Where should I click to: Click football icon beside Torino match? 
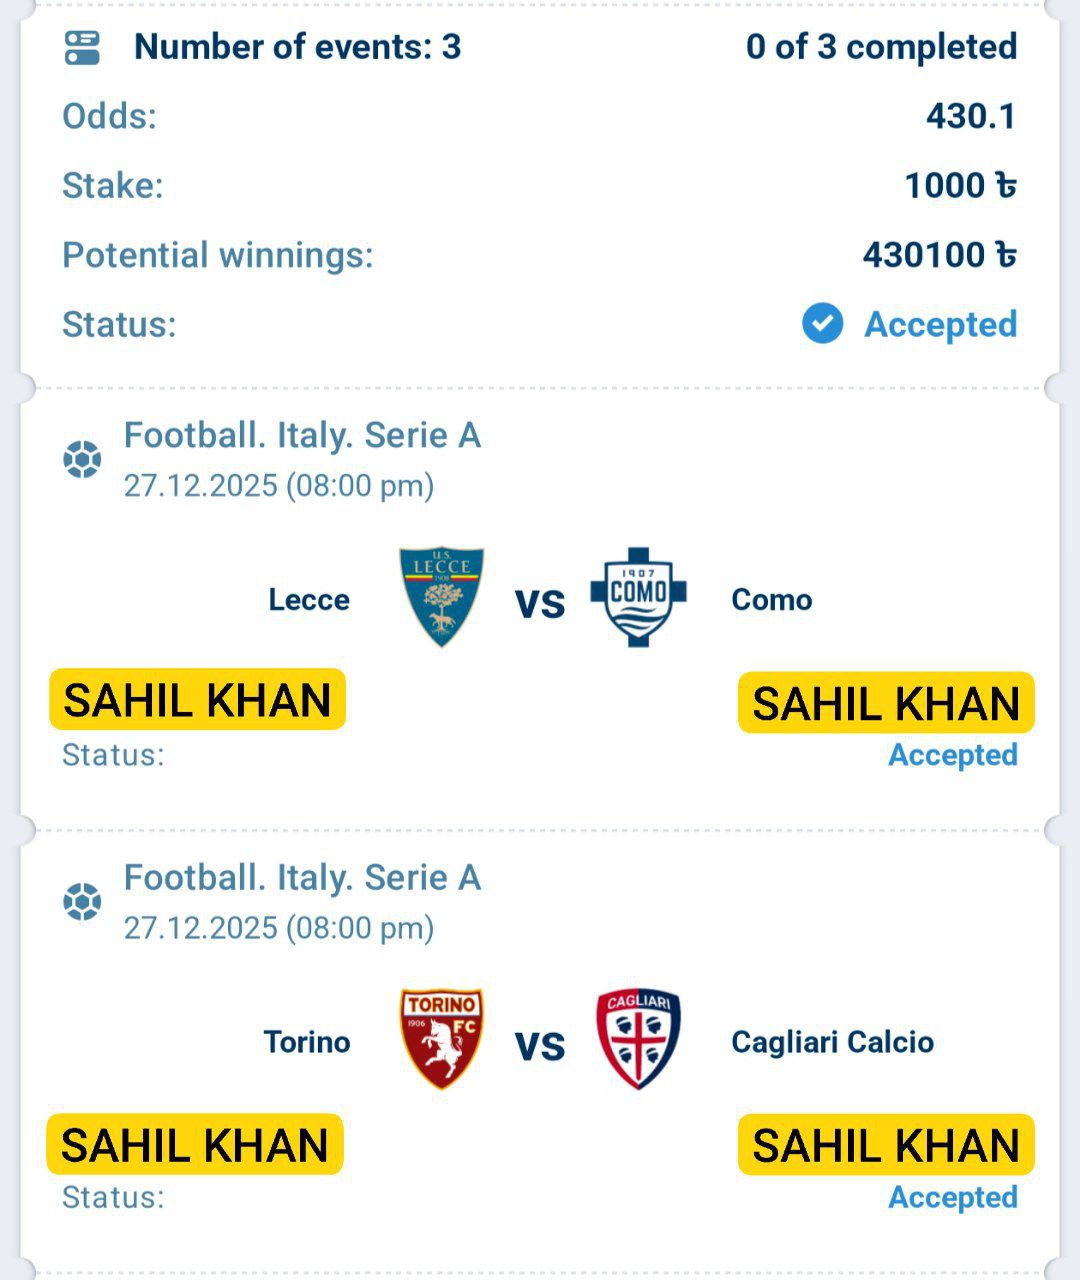click(x=82, y=902)
